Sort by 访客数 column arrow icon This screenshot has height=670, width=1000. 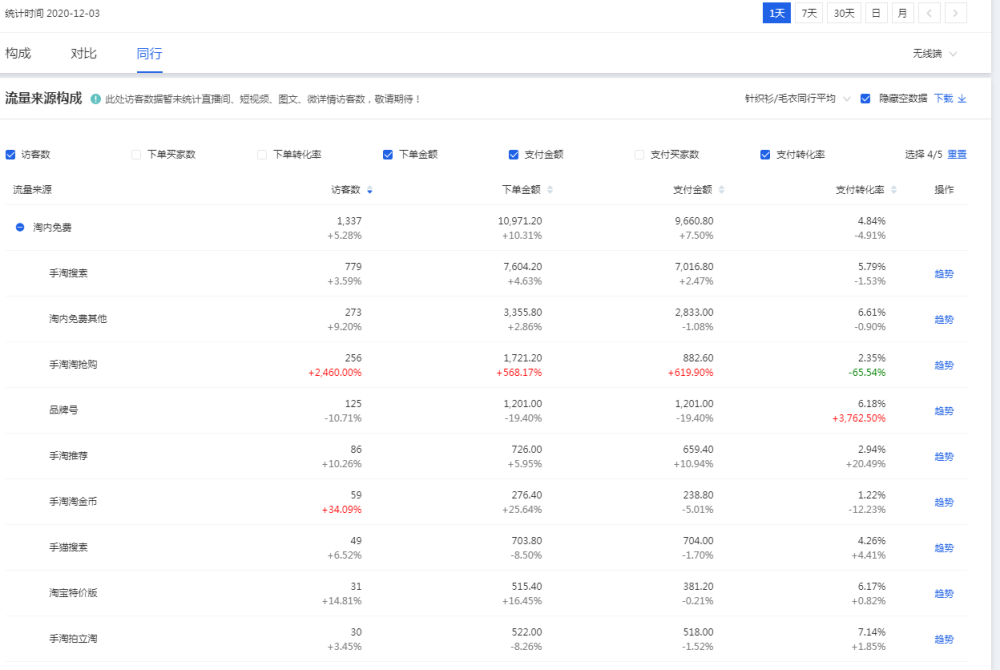370,190
